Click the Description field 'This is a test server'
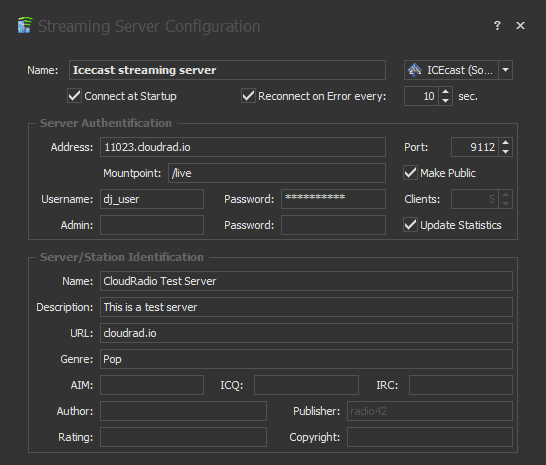 (x=306, y=307)
